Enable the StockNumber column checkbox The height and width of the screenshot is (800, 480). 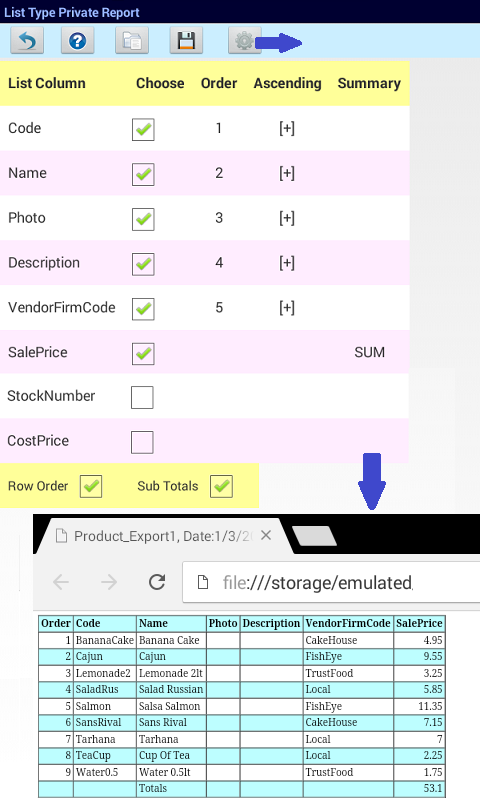click(142, 397)
